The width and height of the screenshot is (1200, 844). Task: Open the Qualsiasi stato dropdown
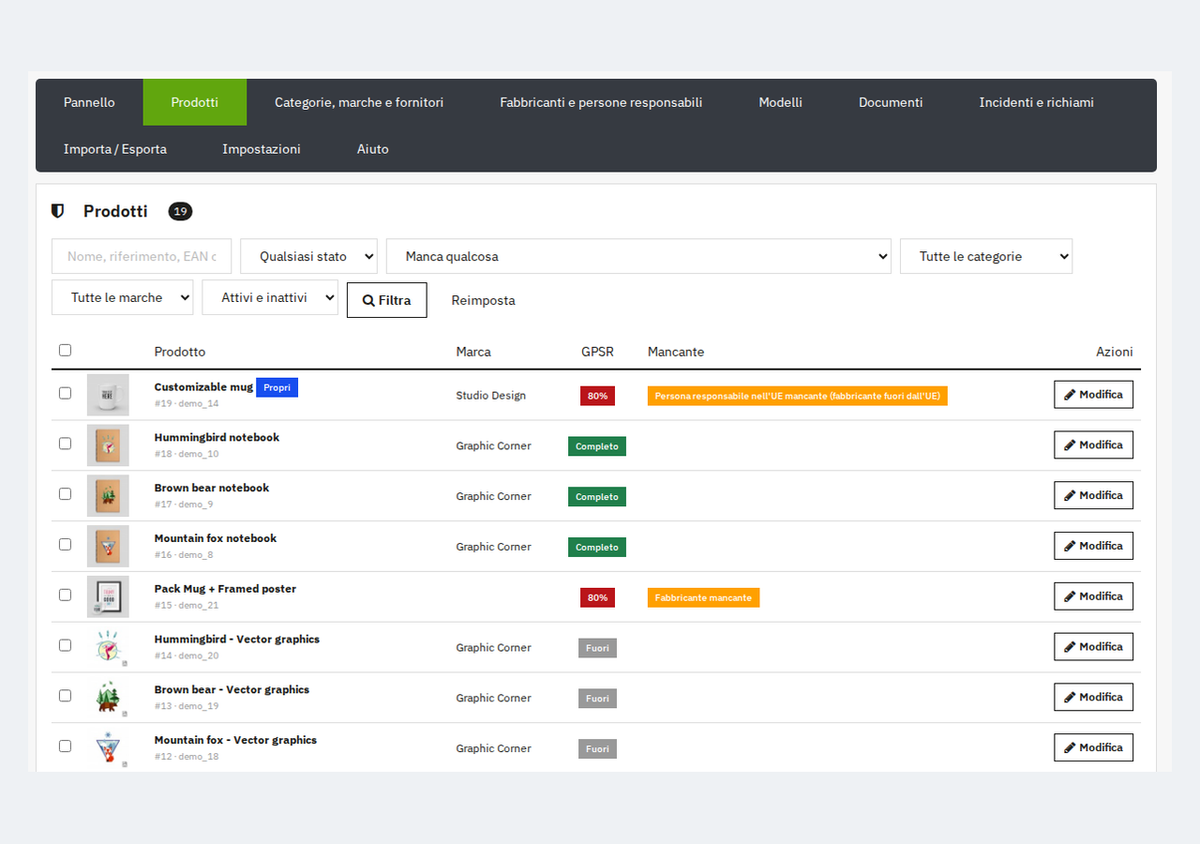[309, 256]
